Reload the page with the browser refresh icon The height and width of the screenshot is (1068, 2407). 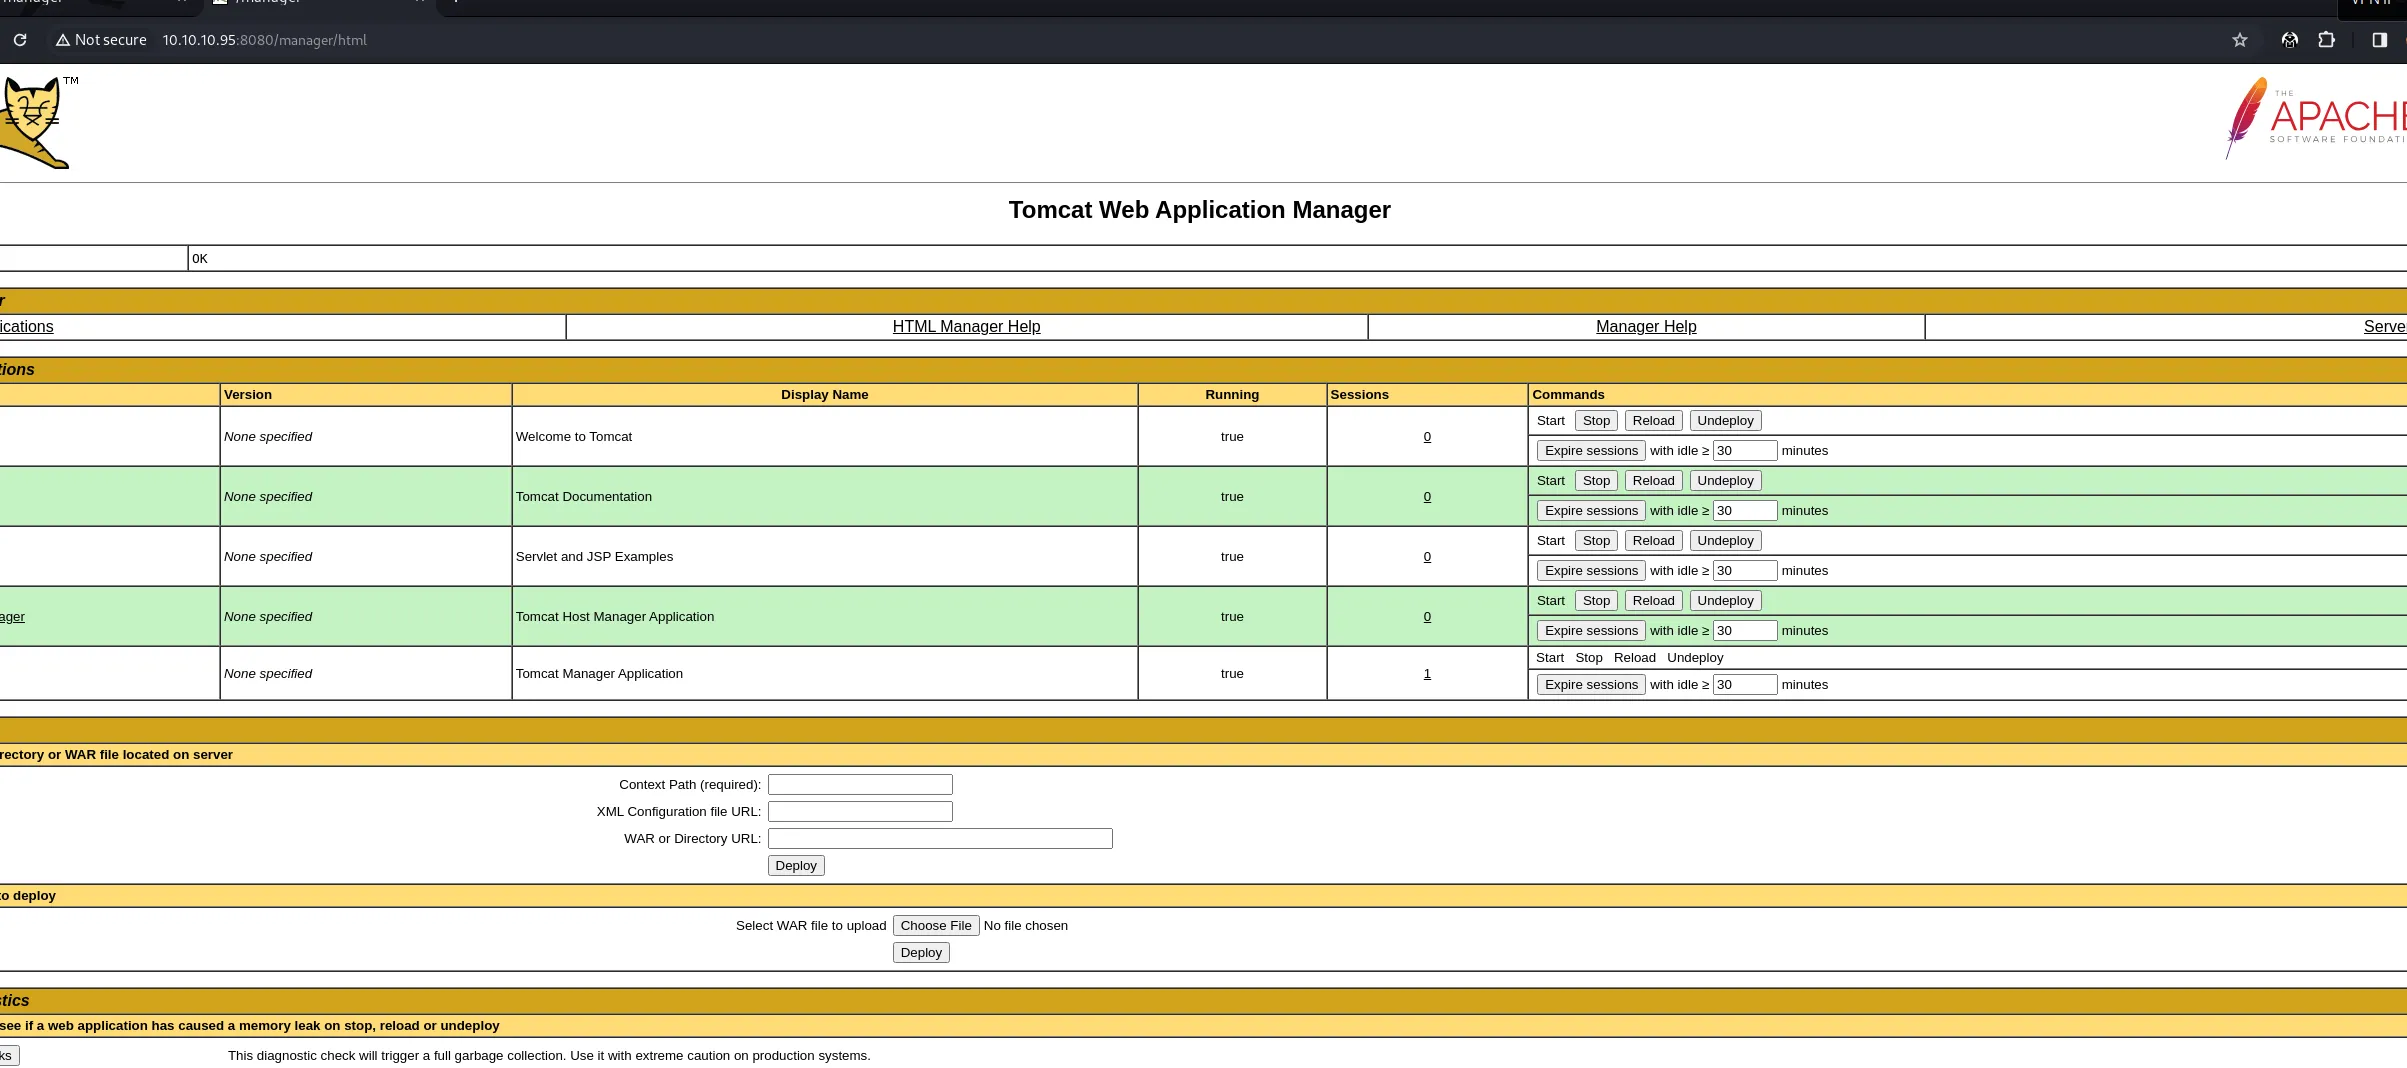pyautogui.click(x=20, y=40)
